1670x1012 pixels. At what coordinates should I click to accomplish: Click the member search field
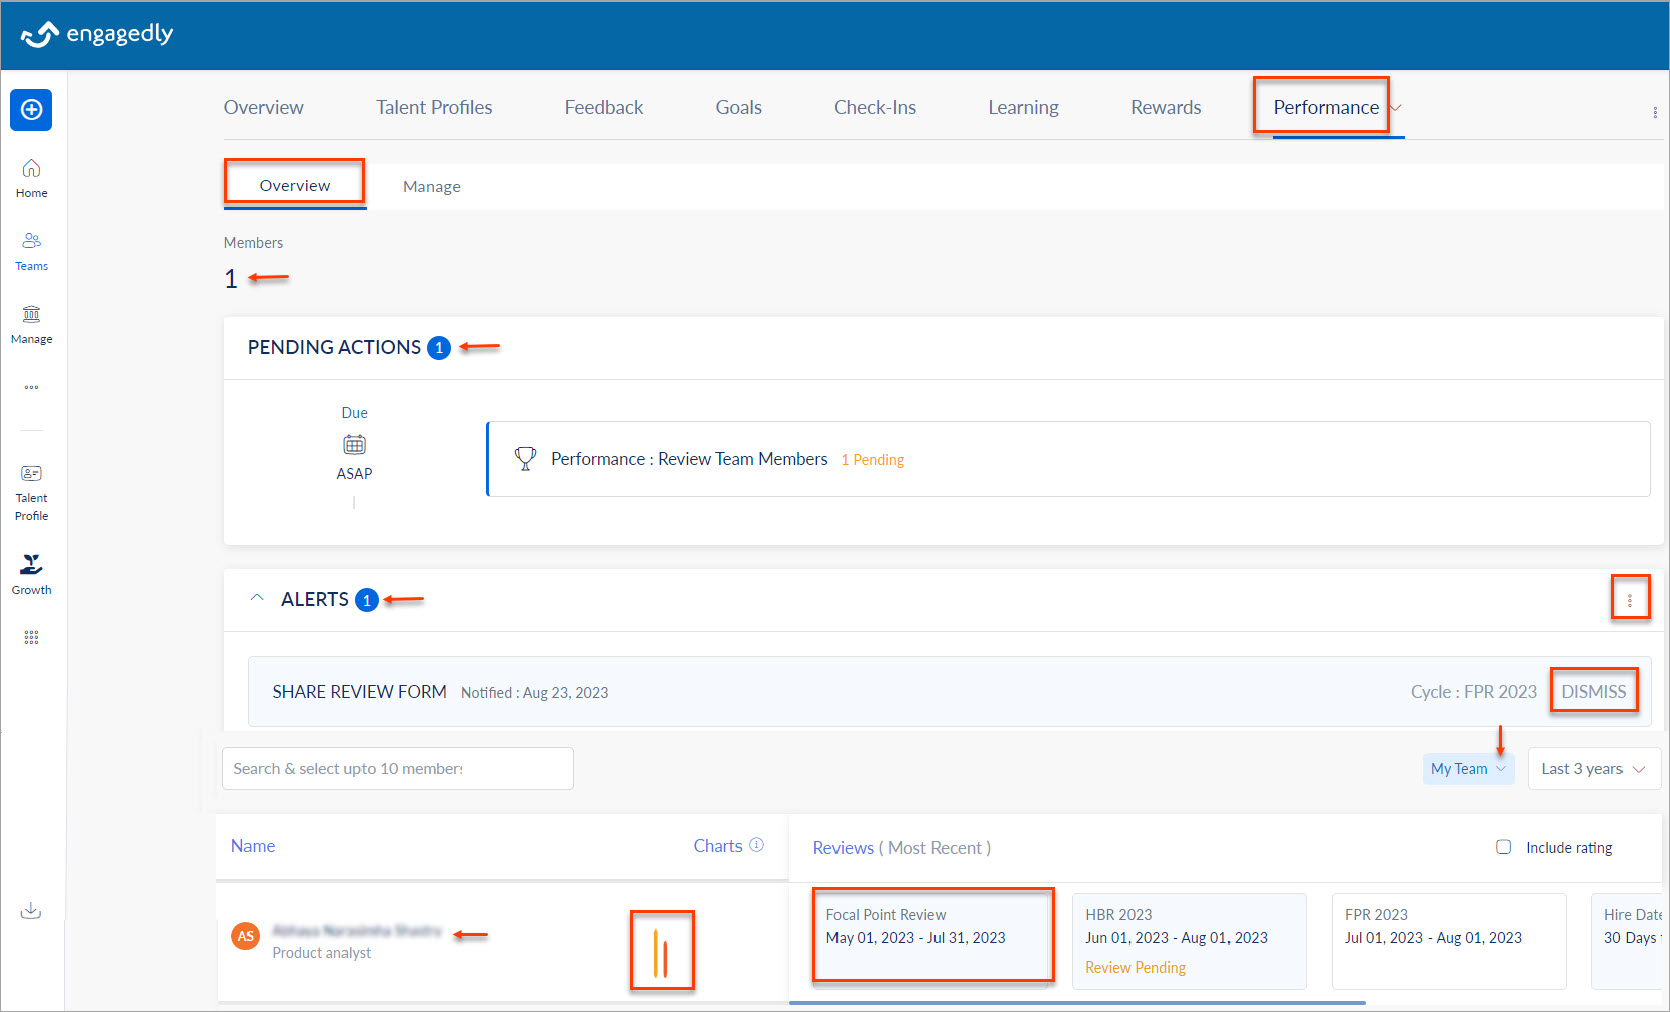[397, 768]
